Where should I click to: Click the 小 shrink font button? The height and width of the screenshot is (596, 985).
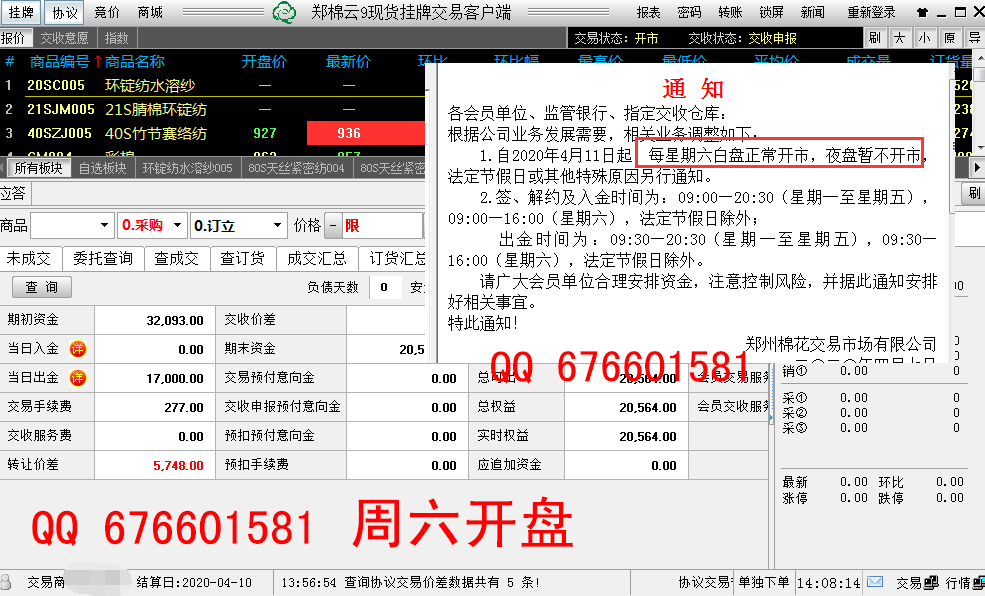(924, 38)
